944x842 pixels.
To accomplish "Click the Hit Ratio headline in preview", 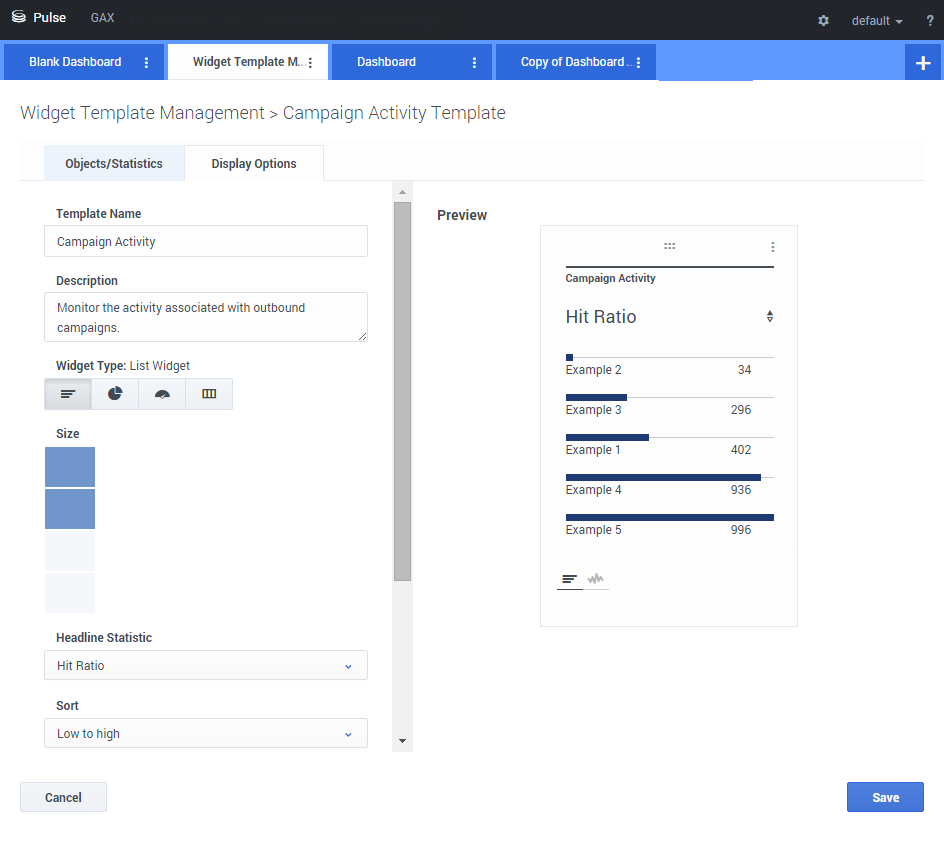I will click(x=601, y=317).
